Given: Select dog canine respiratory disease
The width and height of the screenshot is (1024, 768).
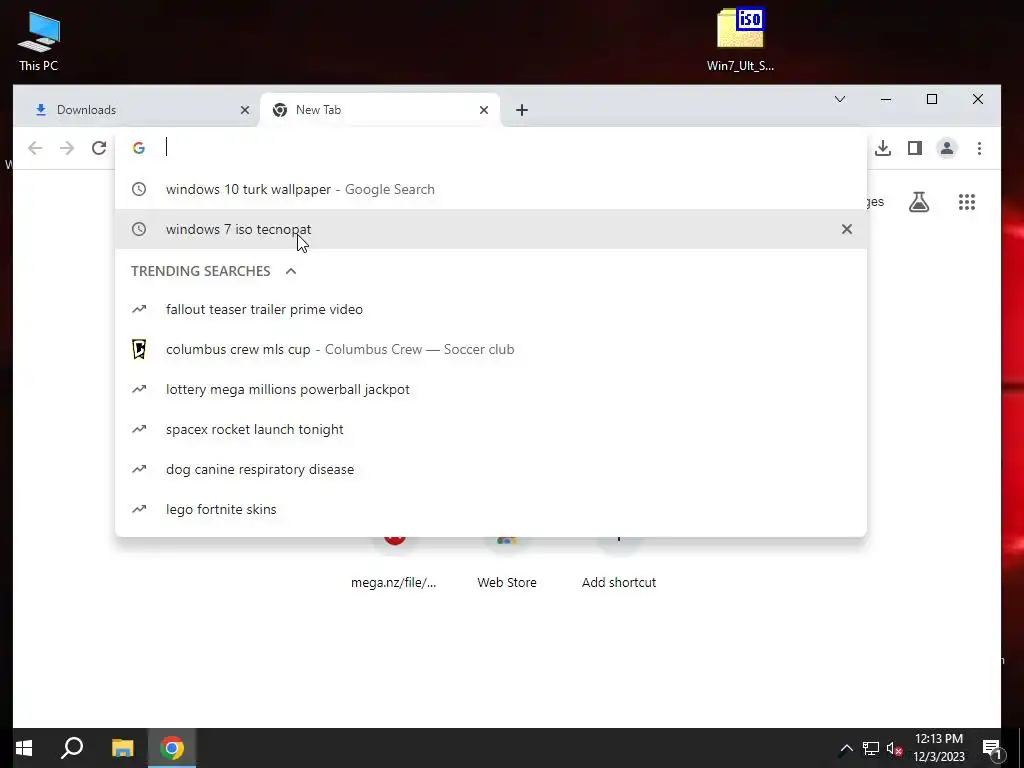Looking at the screenshot, I should coord(491,469).
